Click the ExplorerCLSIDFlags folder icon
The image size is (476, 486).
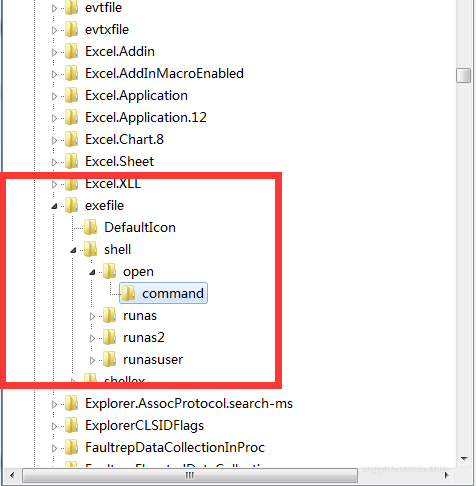click(x=71, y=425)
